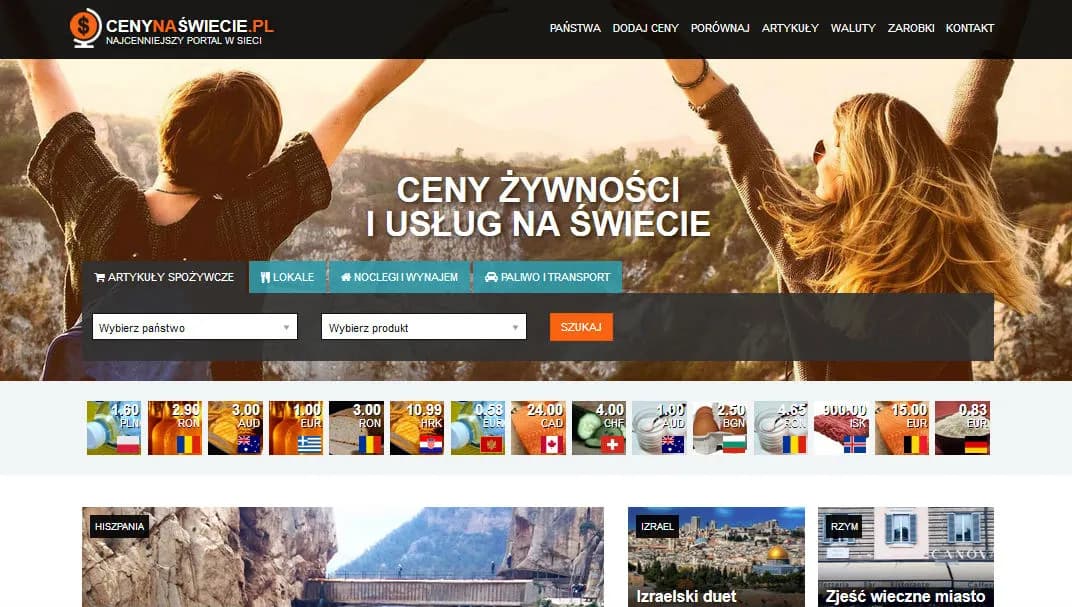Click the 4.00 CHF cucumber price tile
This screenshot has width=1072, height=607.
(599, 428)
